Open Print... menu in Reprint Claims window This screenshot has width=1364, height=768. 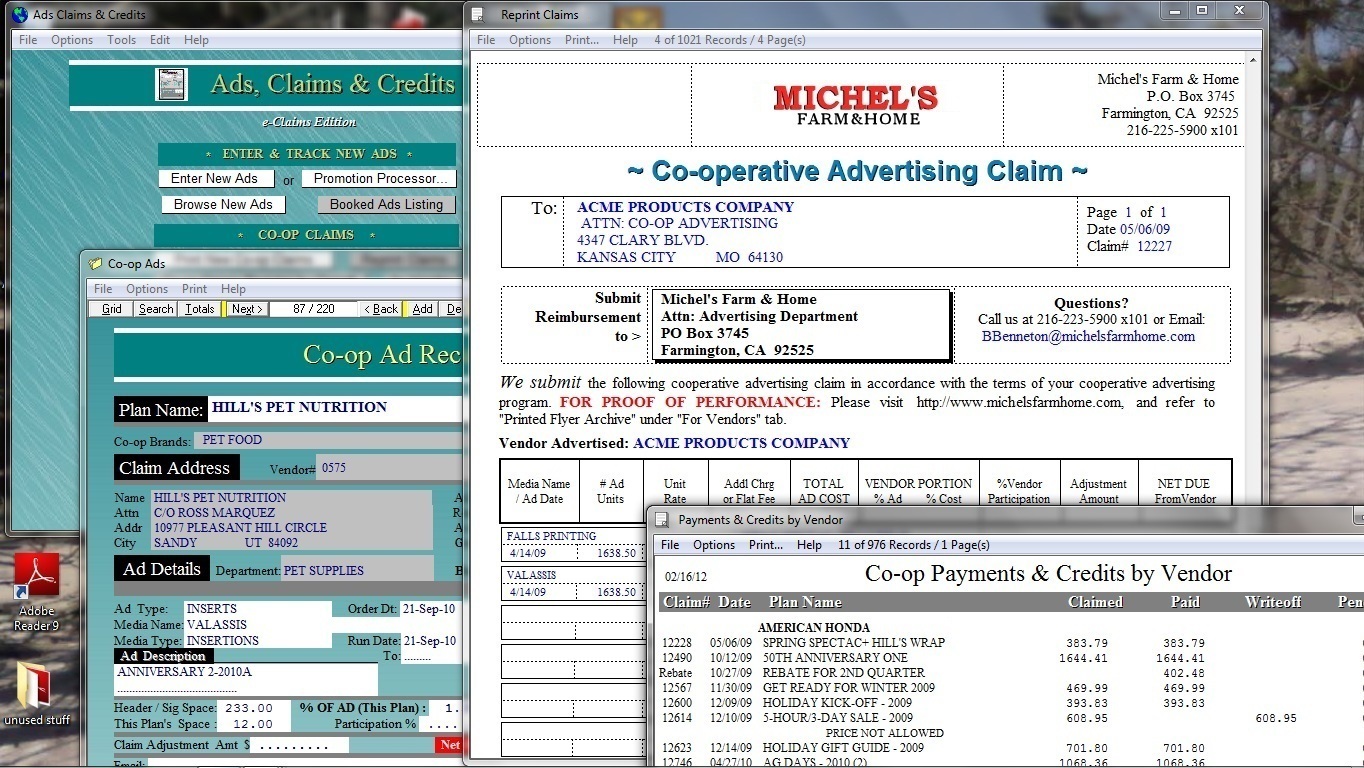(582, 40)
